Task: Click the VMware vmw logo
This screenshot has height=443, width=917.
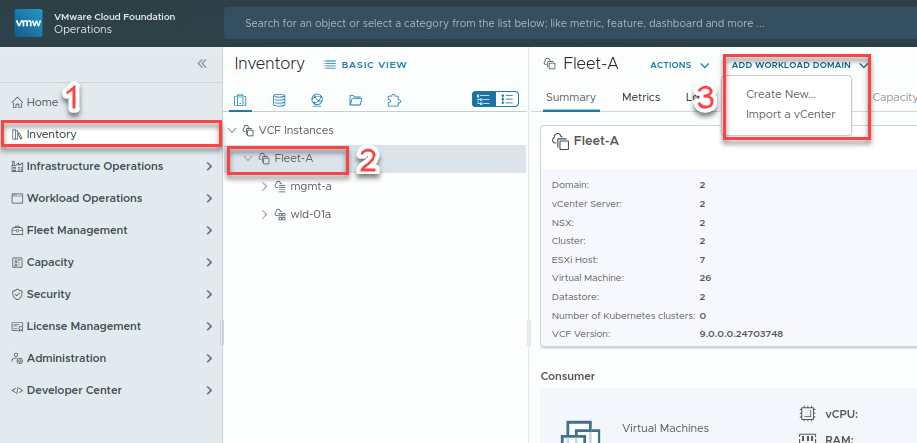Action: [27, 22]
